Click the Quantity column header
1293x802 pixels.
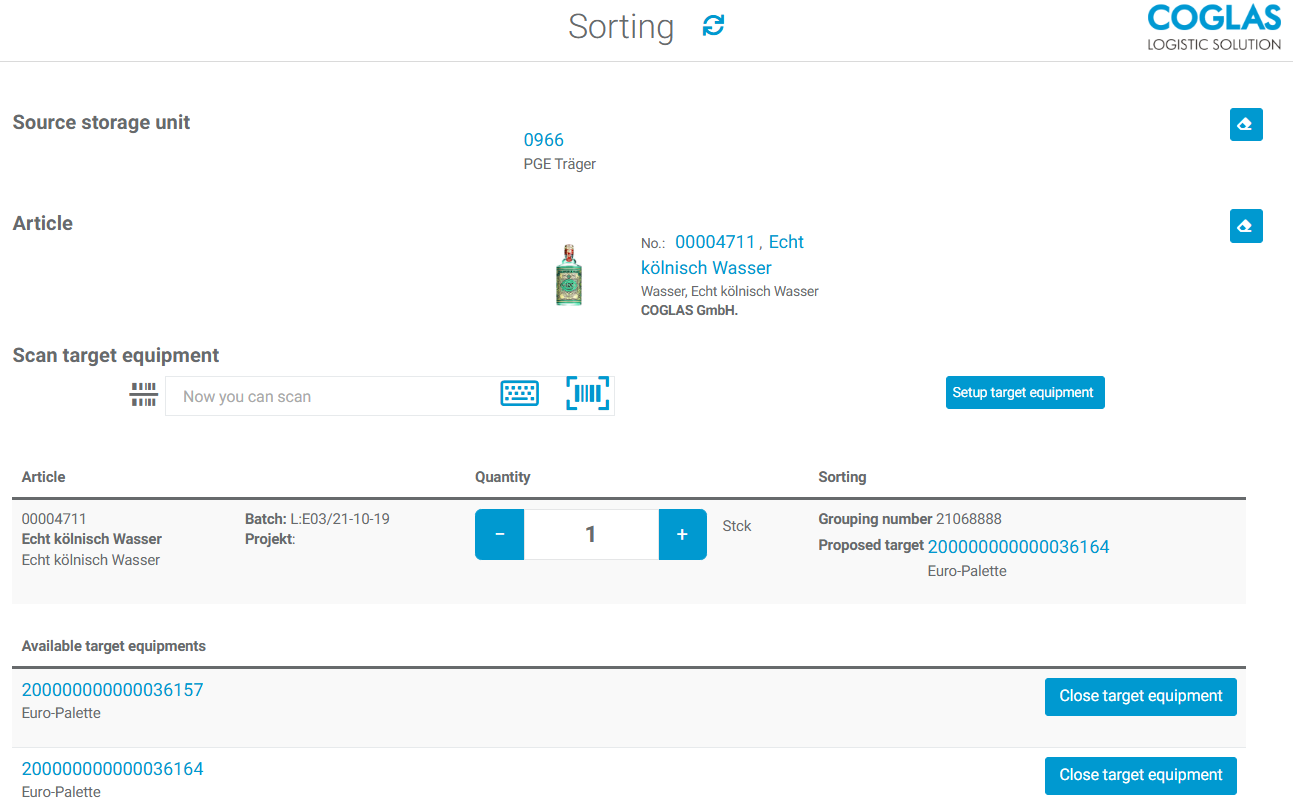pyautogui.click(x=503, y=477)
